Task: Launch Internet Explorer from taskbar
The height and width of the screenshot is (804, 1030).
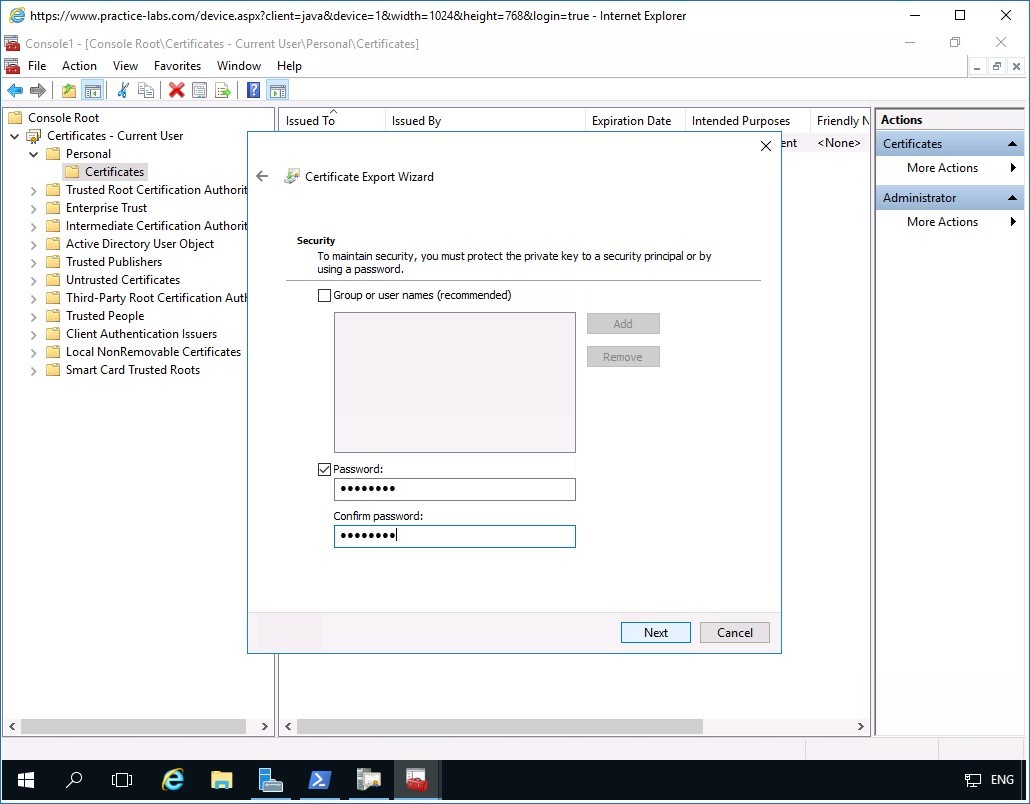Action: tap(172, 780)
